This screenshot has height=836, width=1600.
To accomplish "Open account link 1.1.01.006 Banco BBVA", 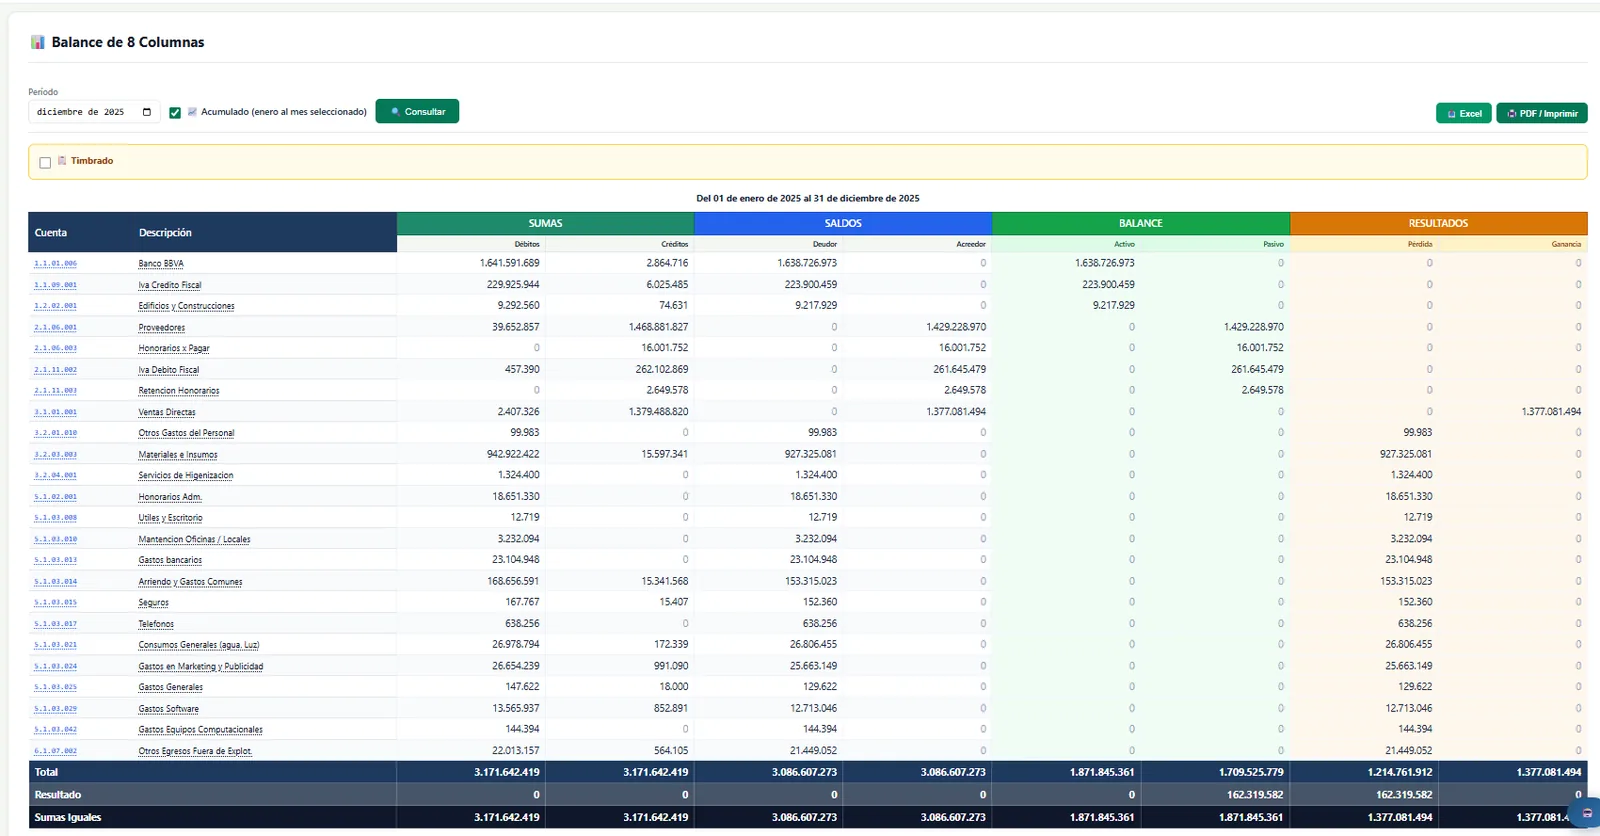I will pos(55,264).
